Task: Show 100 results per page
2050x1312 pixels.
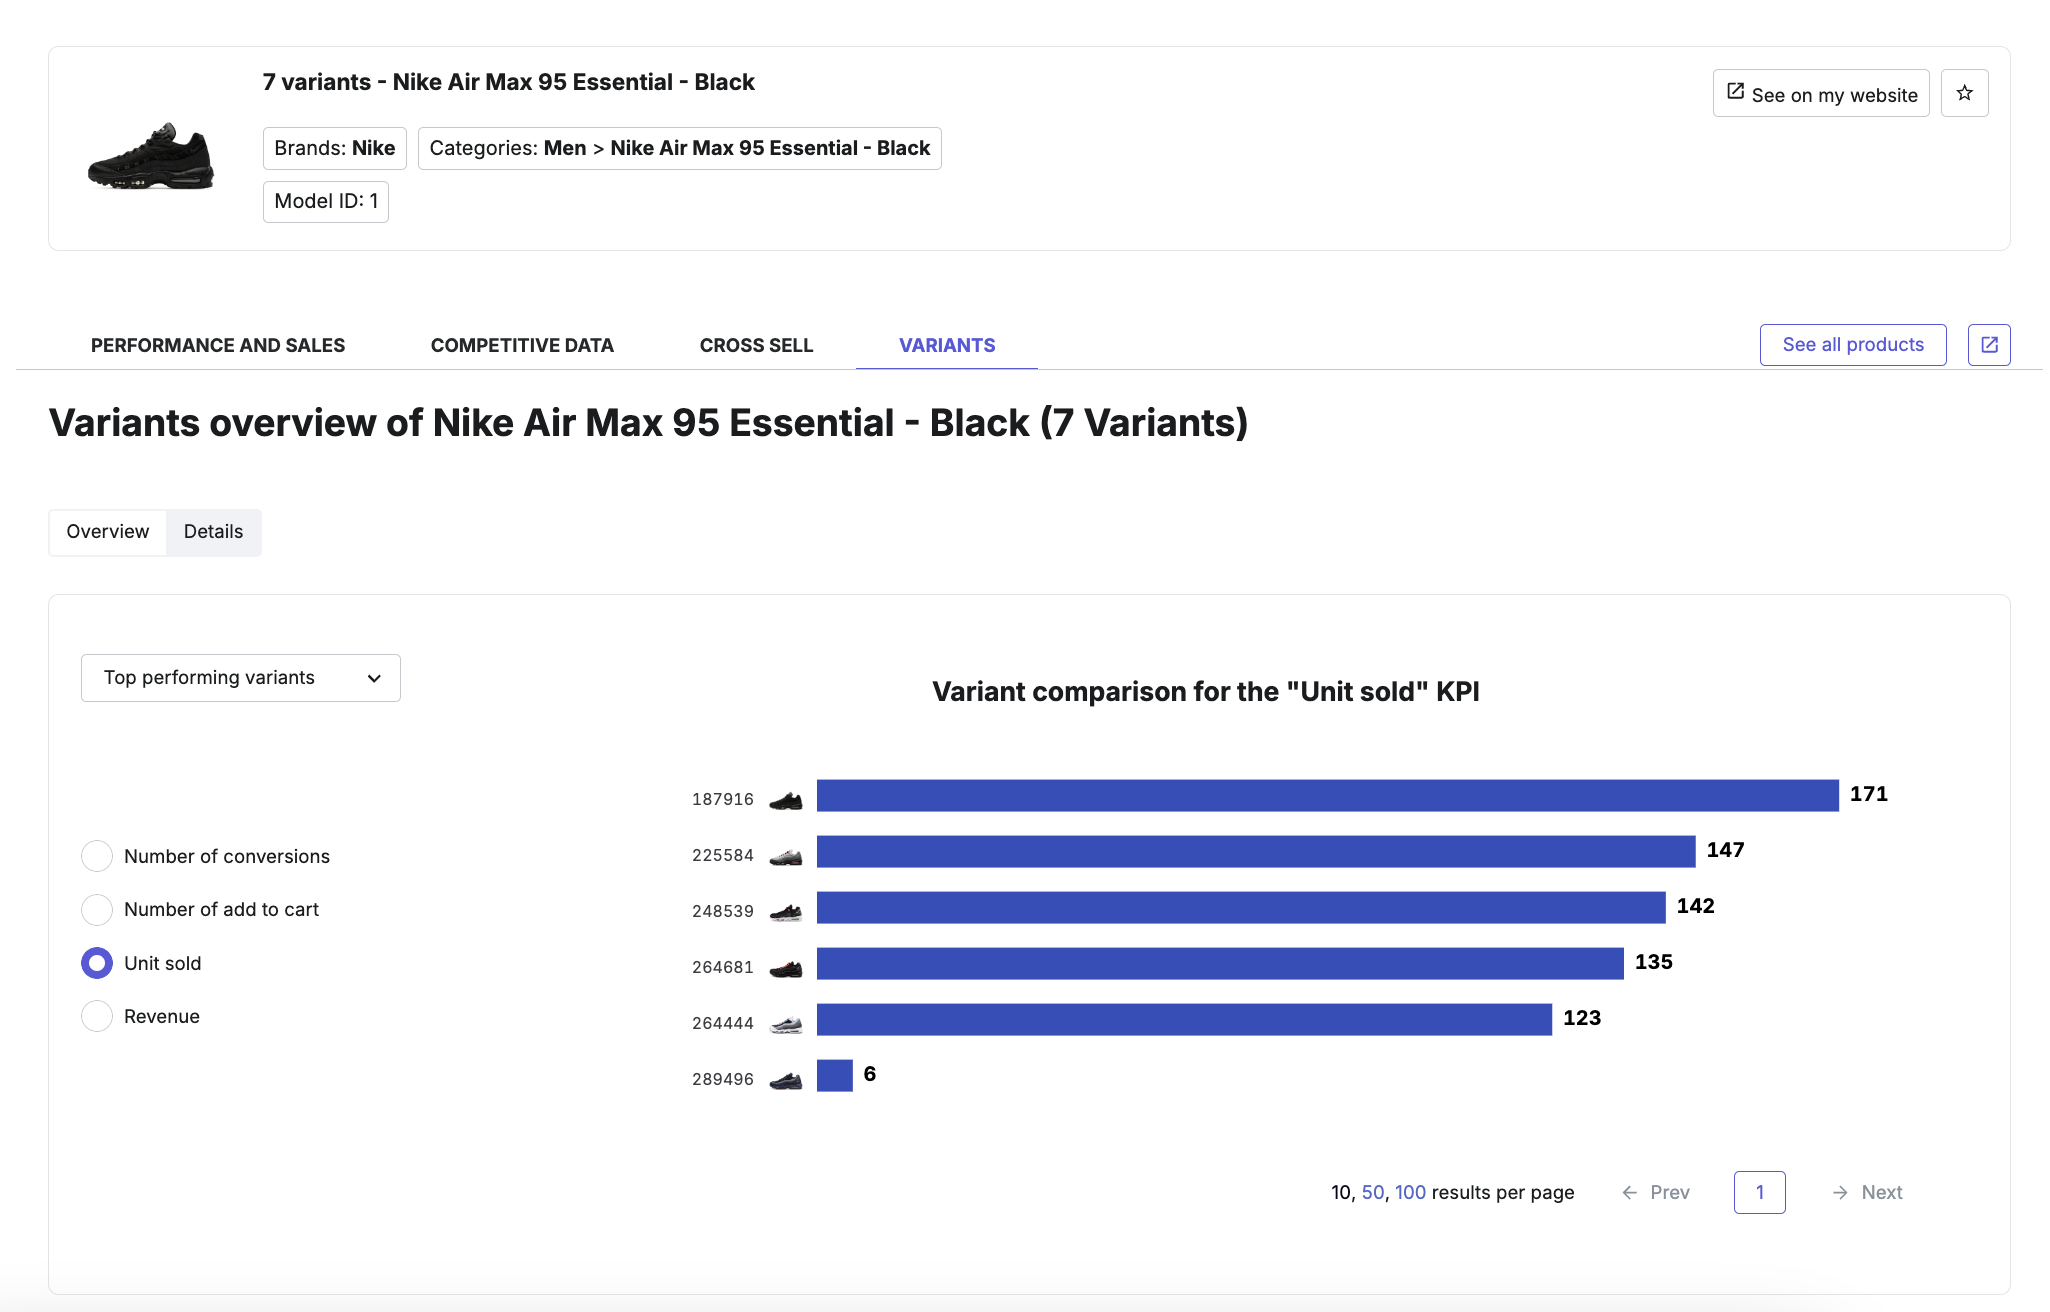Action: click(x=1410, y=1192)
